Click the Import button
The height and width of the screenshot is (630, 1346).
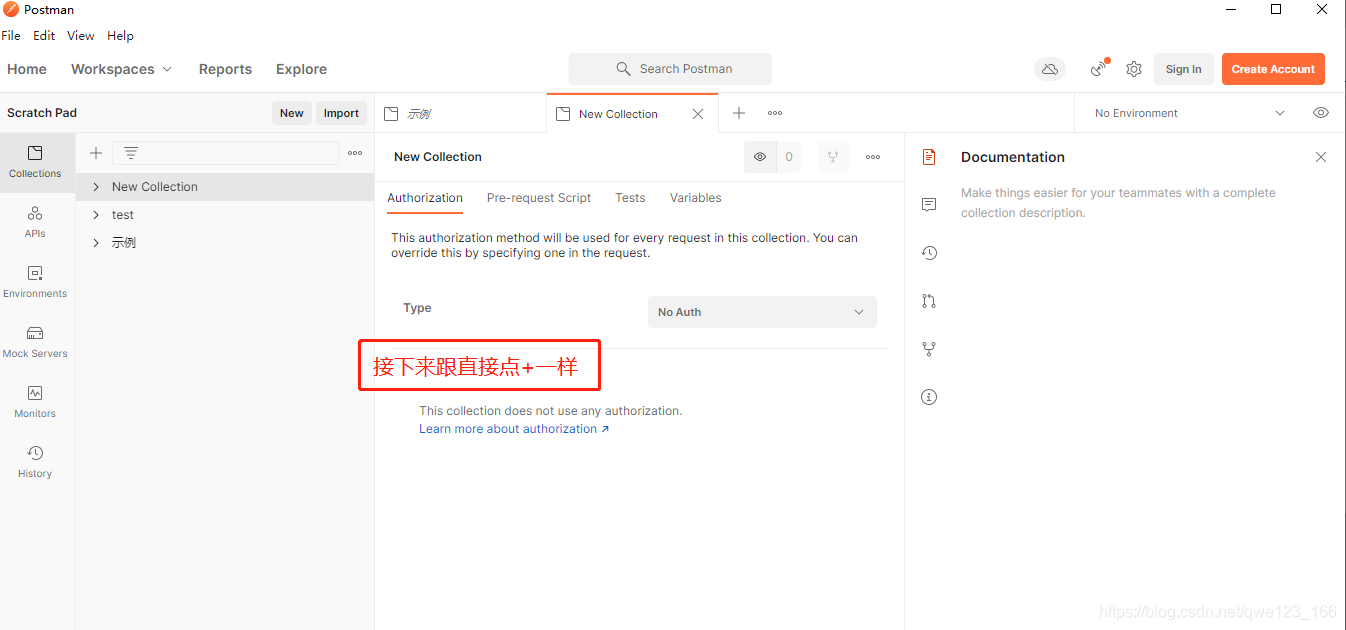(x=341, y=113)
